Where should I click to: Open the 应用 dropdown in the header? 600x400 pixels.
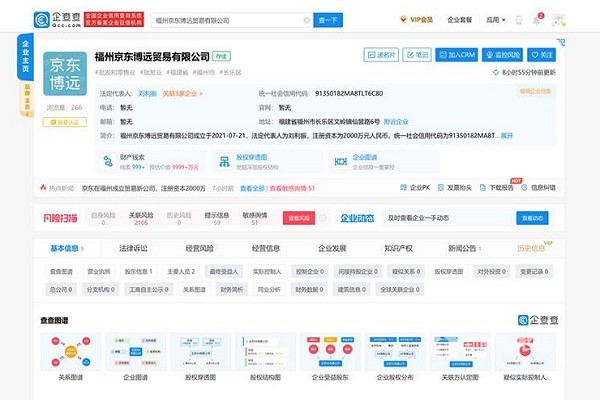pyautogui.click(x=496, y=20)
